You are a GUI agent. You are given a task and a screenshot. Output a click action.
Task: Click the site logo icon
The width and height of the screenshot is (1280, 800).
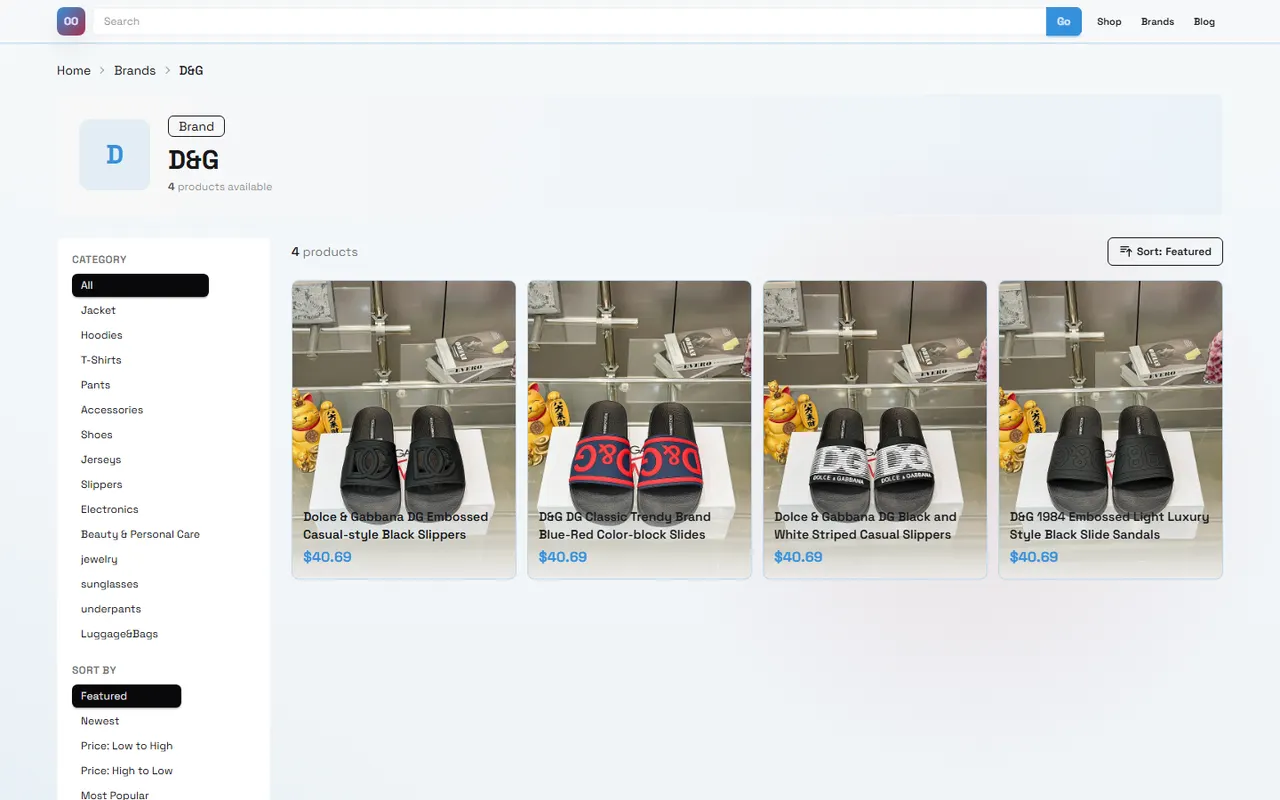(x=71, y=21)
